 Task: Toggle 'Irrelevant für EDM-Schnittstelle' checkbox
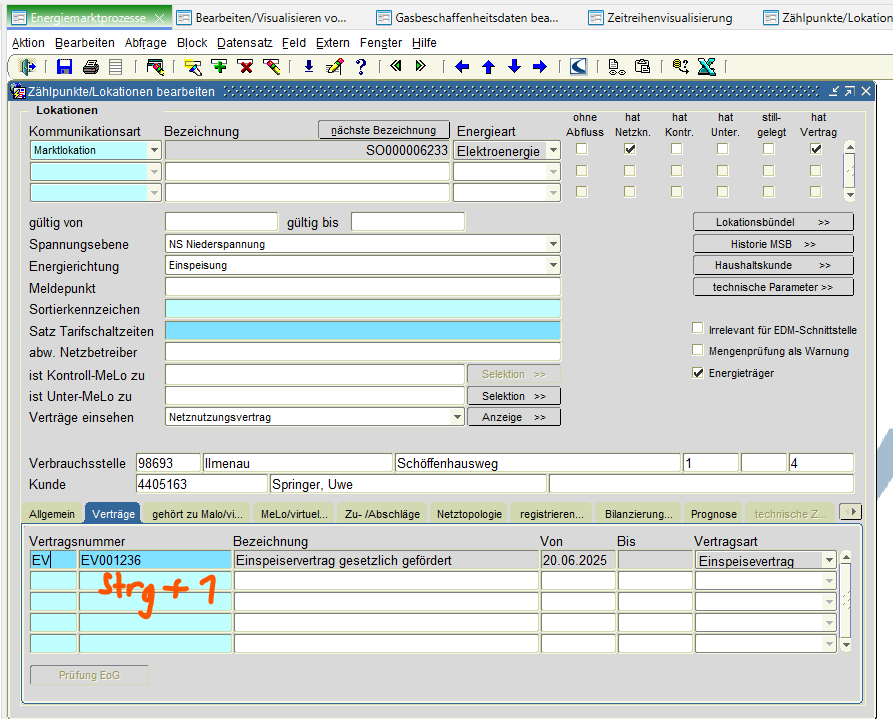(x=698, y=329)
